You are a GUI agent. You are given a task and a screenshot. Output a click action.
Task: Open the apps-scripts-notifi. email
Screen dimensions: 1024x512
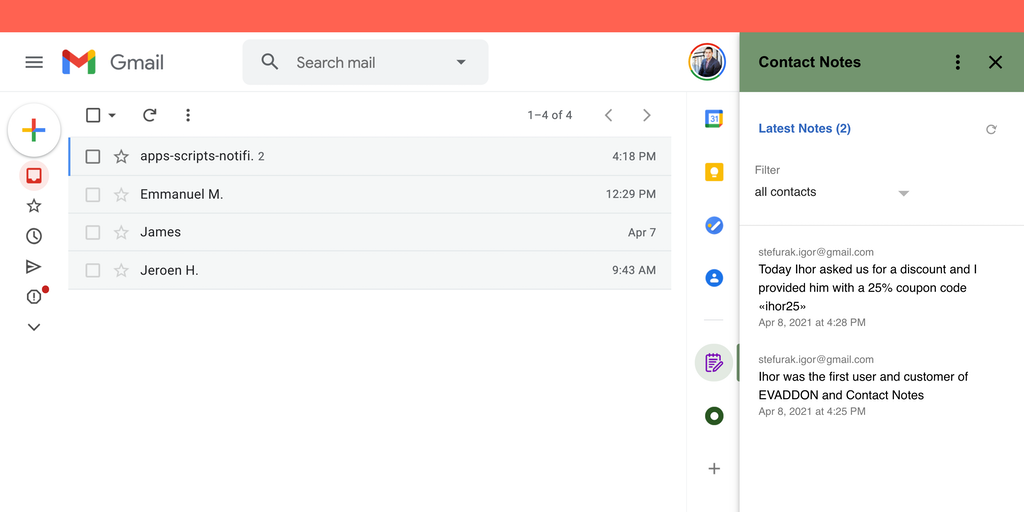click(x=370, y=156)
